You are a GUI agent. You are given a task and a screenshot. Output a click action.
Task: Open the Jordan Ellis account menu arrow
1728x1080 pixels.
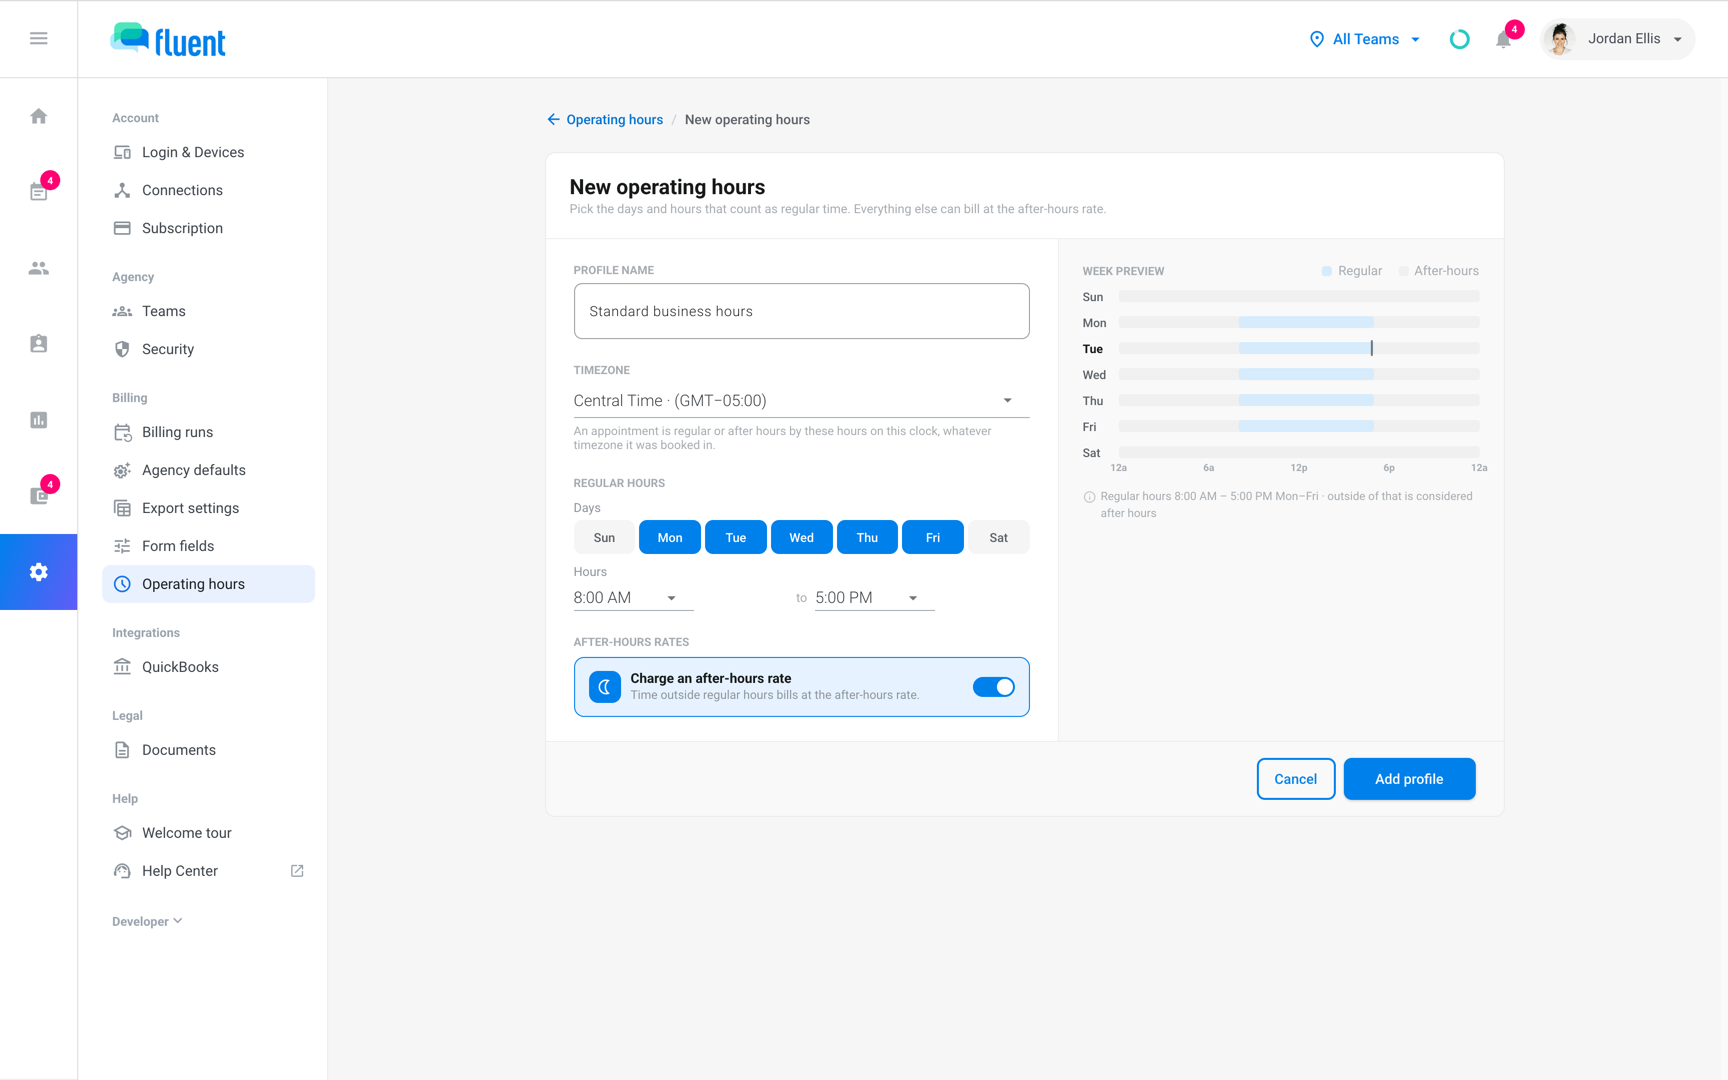[x=1678, y=39]
